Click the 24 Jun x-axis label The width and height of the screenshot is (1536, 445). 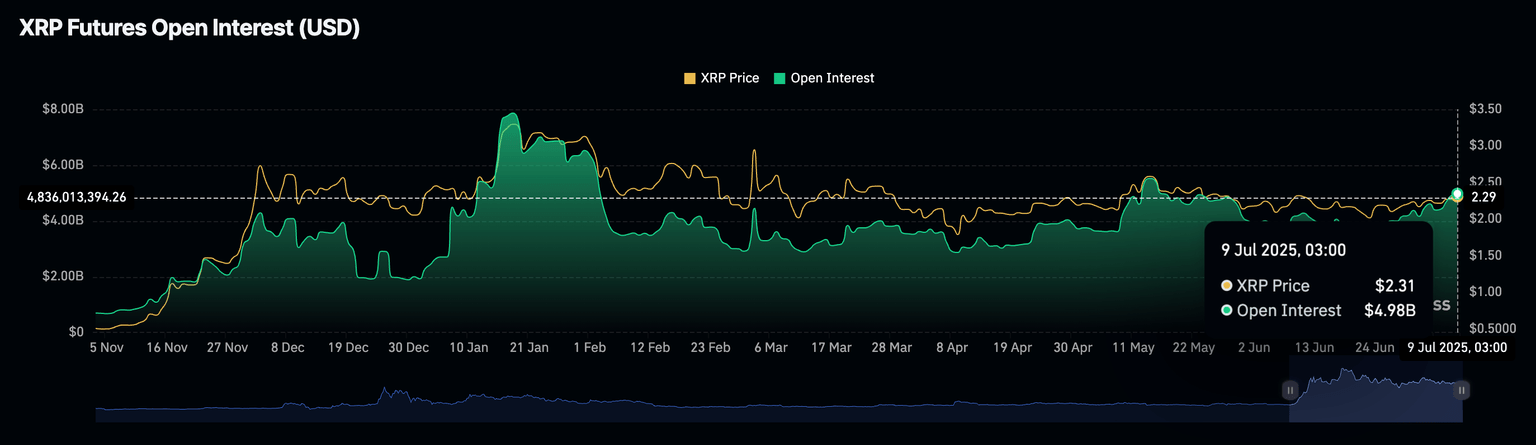click(x=1375, y=348)
